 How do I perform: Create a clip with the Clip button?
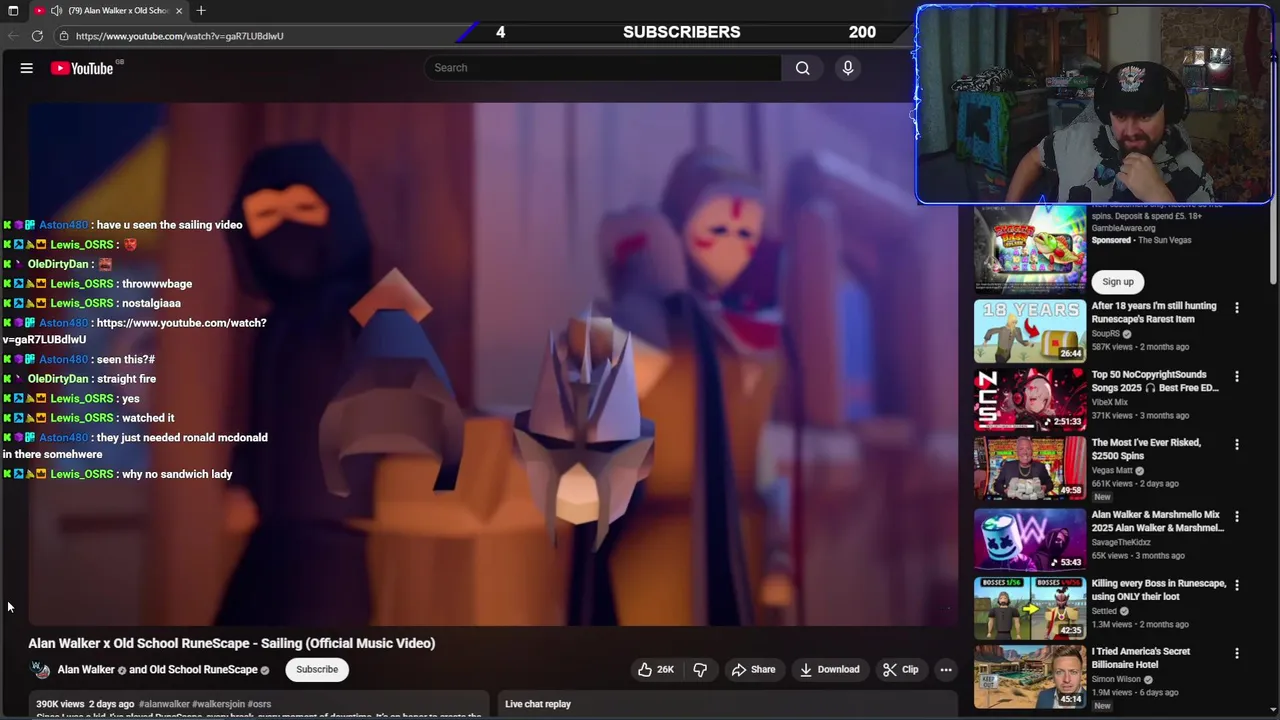(x=900, y=670)
